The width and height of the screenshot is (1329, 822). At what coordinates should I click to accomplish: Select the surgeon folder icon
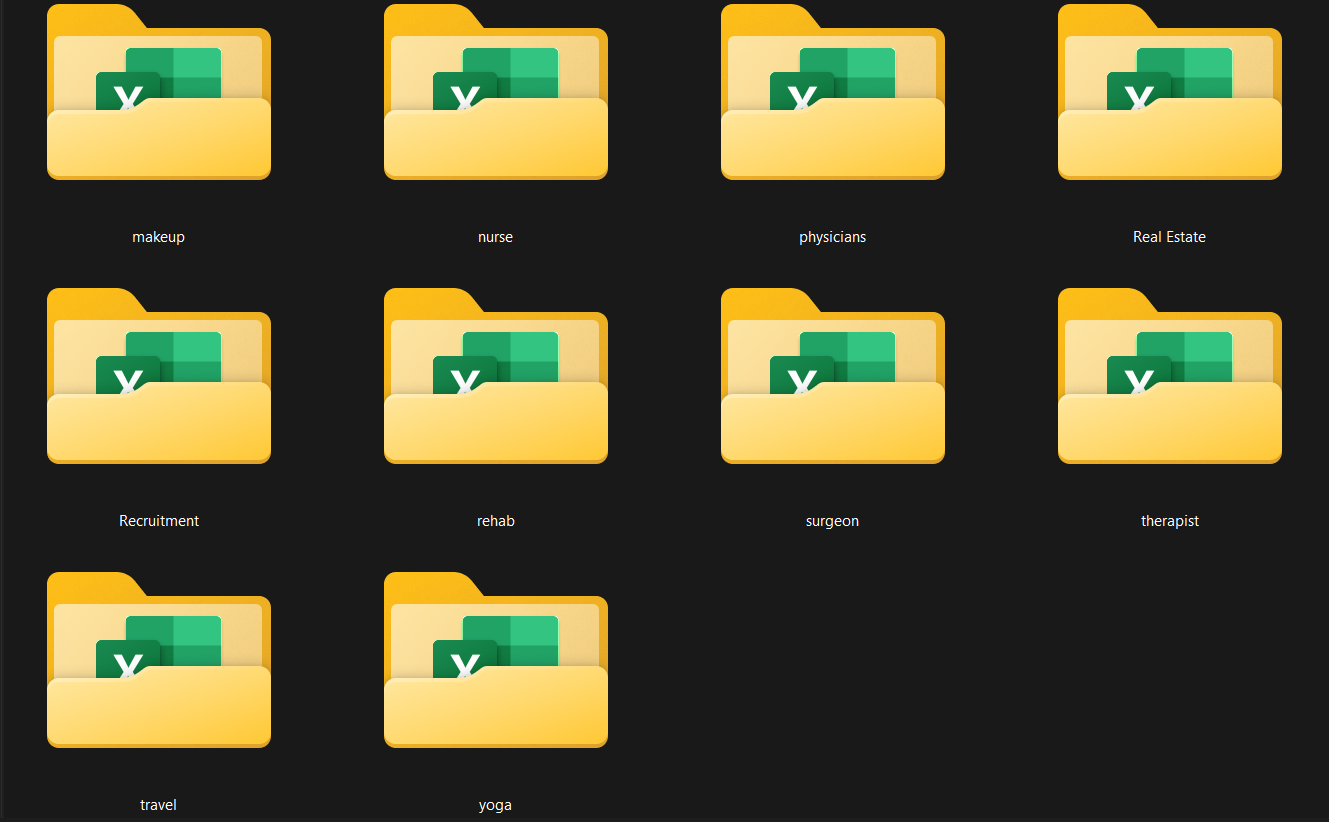coord(833,376)
